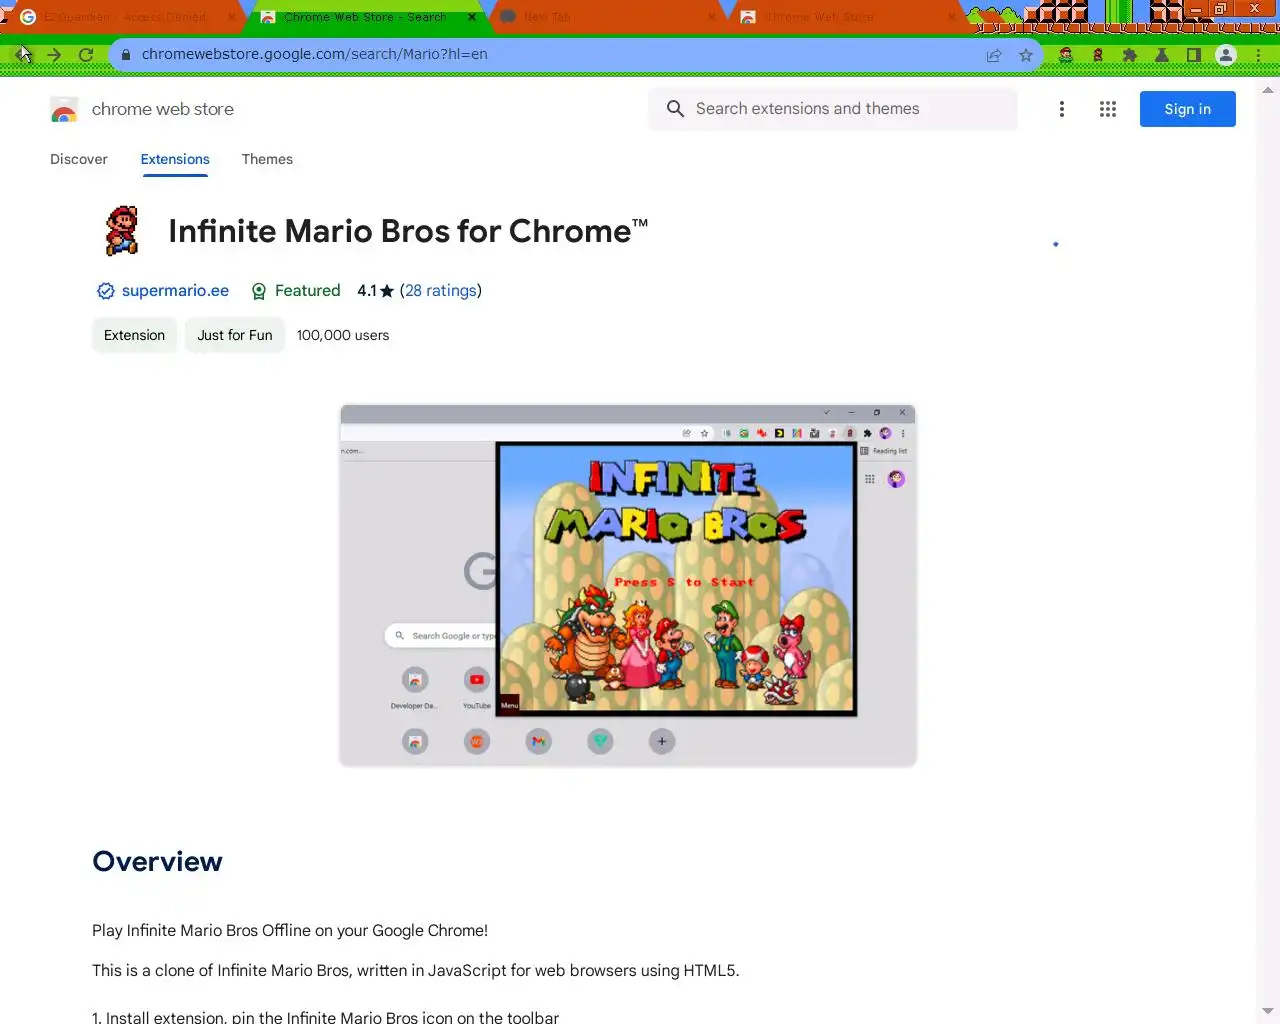The image size is (1280, 1024).
Task: Open the Google apps grid
Action: (x=1108, y=109)
